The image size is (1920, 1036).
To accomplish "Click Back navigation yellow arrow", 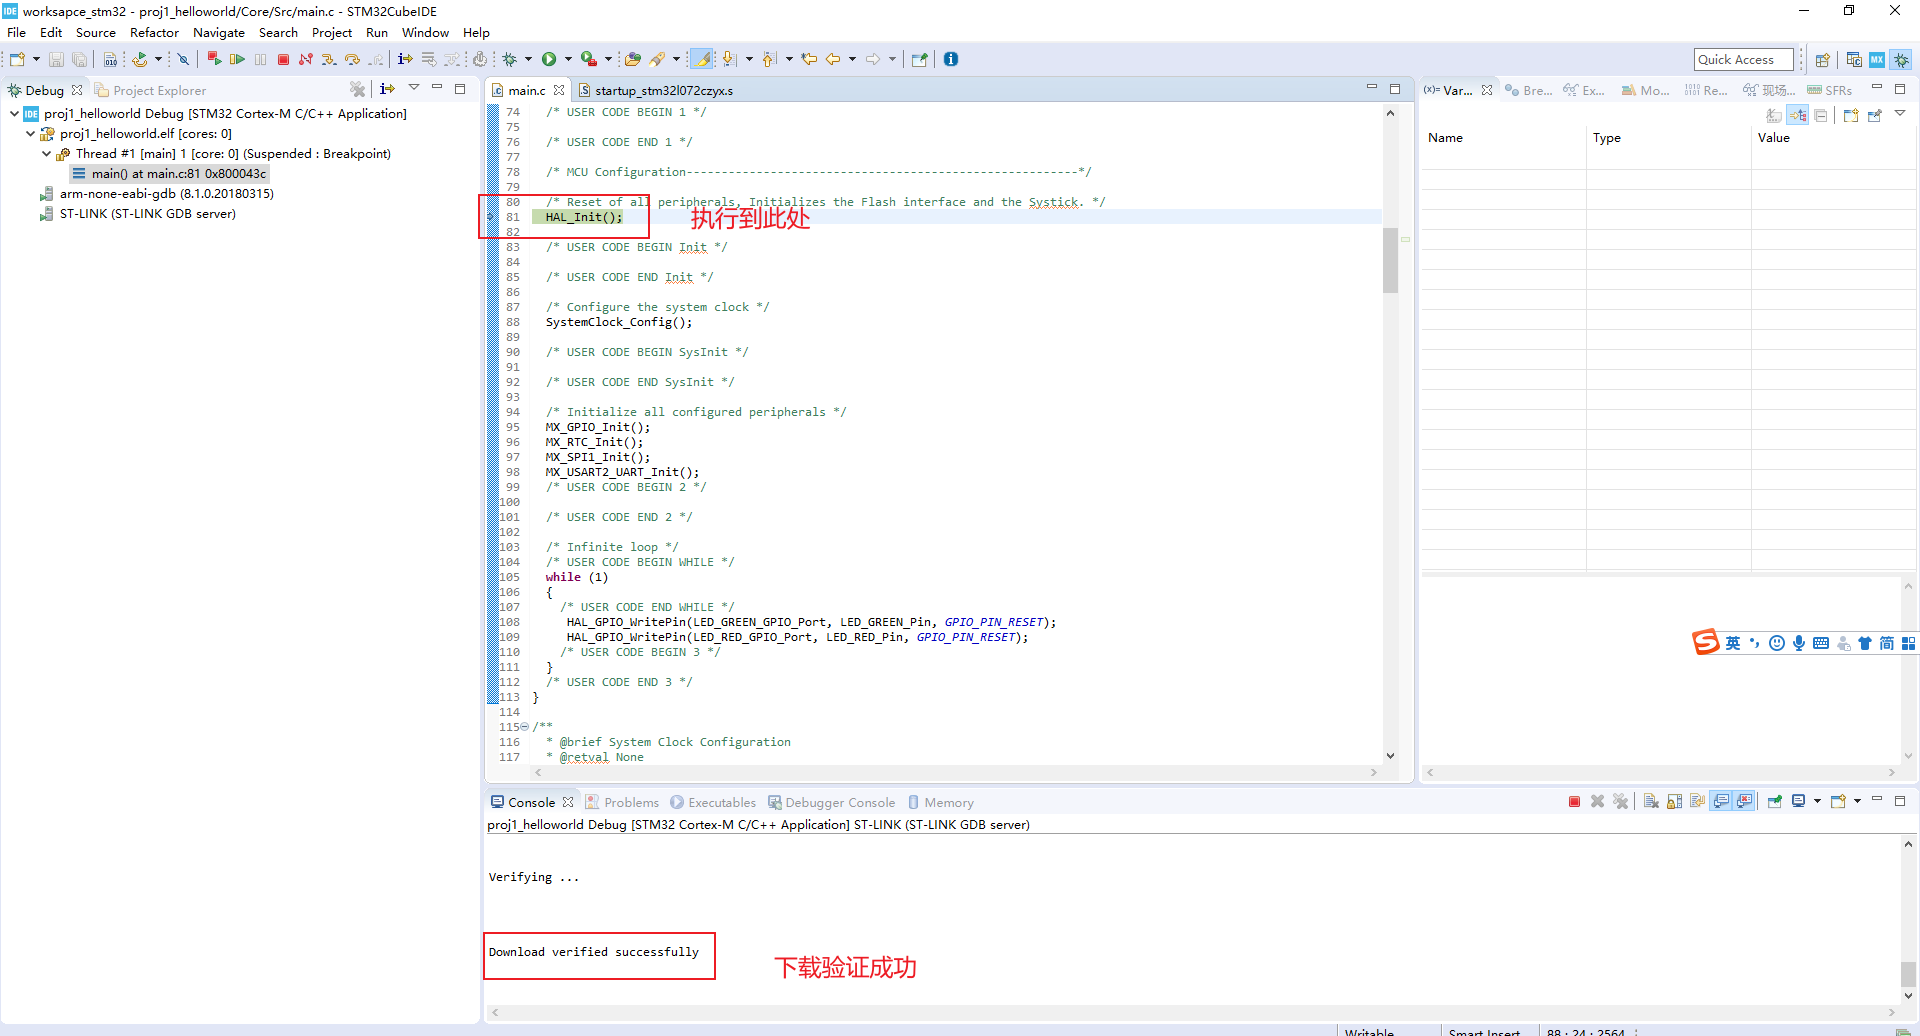I will pos(832,59).
